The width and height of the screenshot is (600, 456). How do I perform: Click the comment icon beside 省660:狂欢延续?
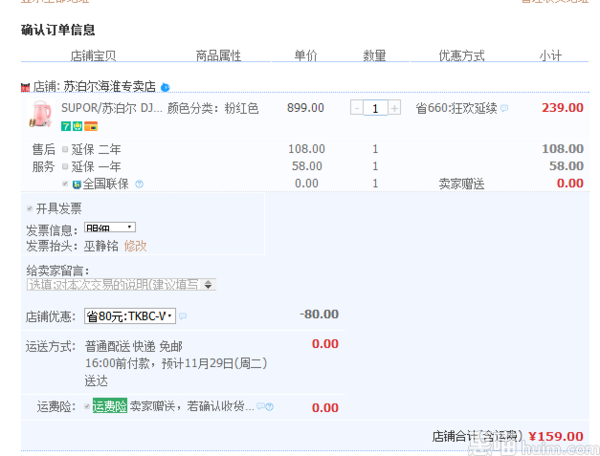(x=504, y=108)
